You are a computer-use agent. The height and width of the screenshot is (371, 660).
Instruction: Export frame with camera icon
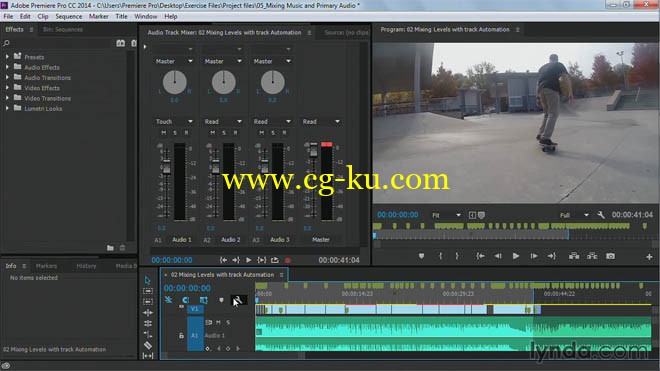pyautogui.click(x=610, y=256)
